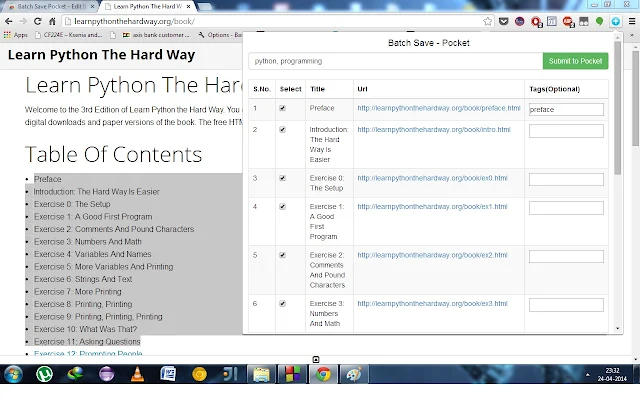Click the taskbar clock showing 23:32
640x400 pixels.
(x=612, y=374)
